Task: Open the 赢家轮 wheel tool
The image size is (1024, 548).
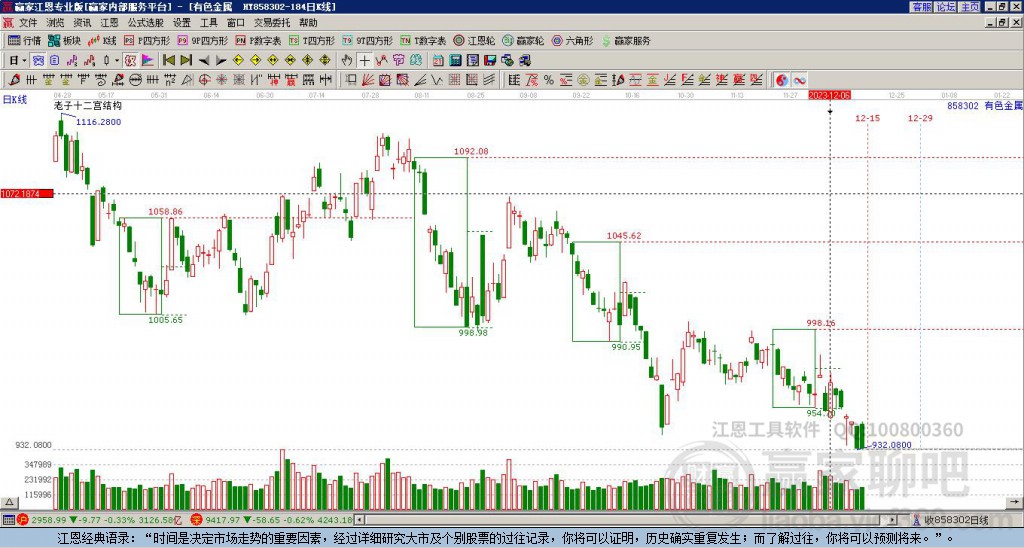Action: click(x=523, y=40)
